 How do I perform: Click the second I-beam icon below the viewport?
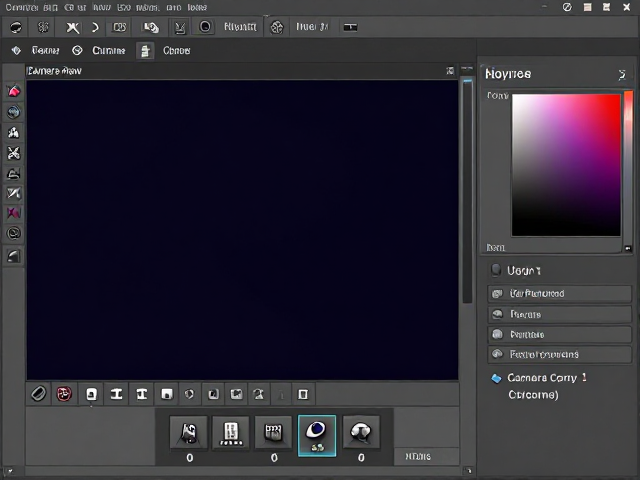pos(142,394)
